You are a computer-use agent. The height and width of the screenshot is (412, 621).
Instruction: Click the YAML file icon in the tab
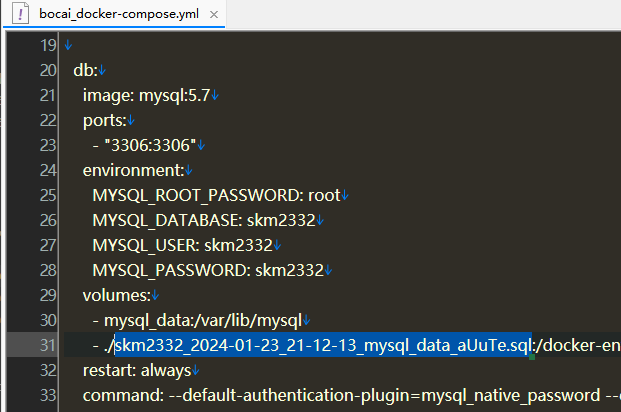(x=20, y=14)
